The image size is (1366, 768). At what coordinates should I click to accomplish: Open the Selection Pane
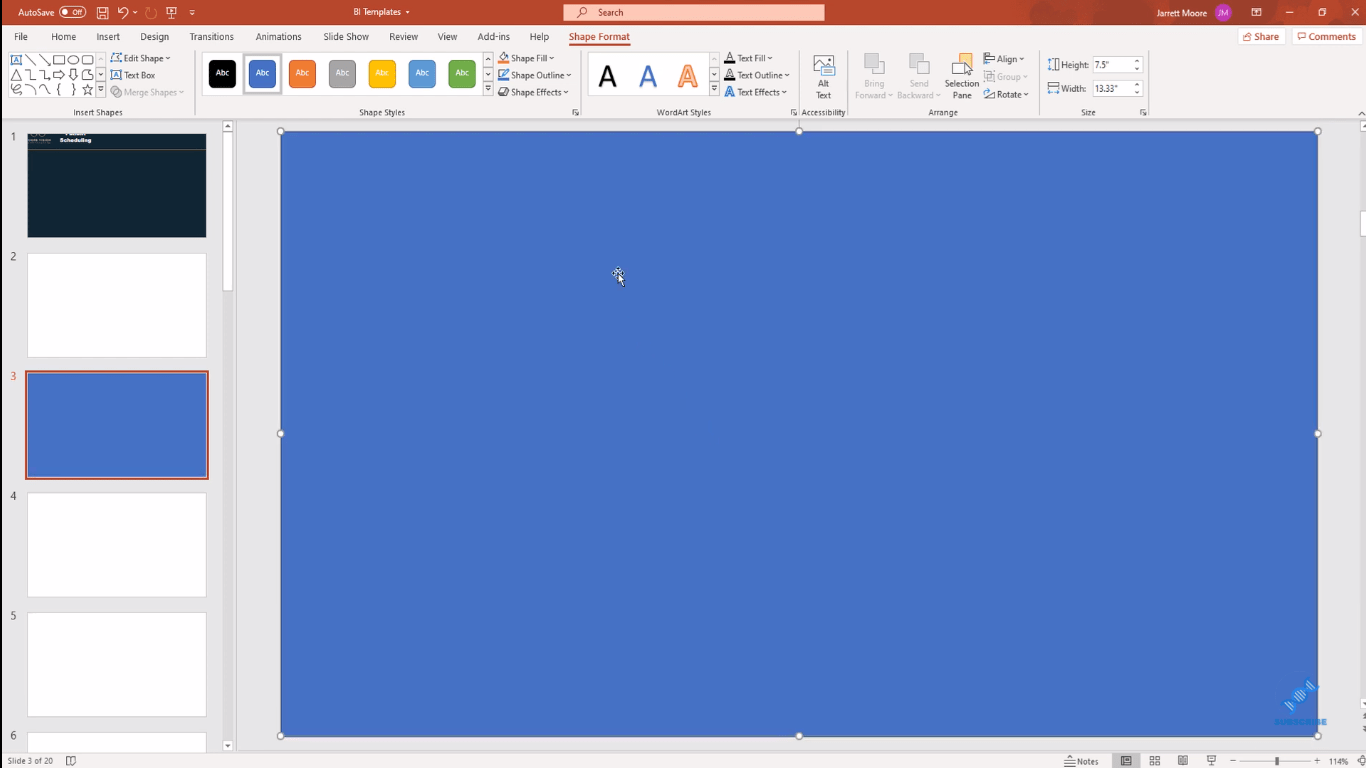pyautogui.click(x=962, y=76)
